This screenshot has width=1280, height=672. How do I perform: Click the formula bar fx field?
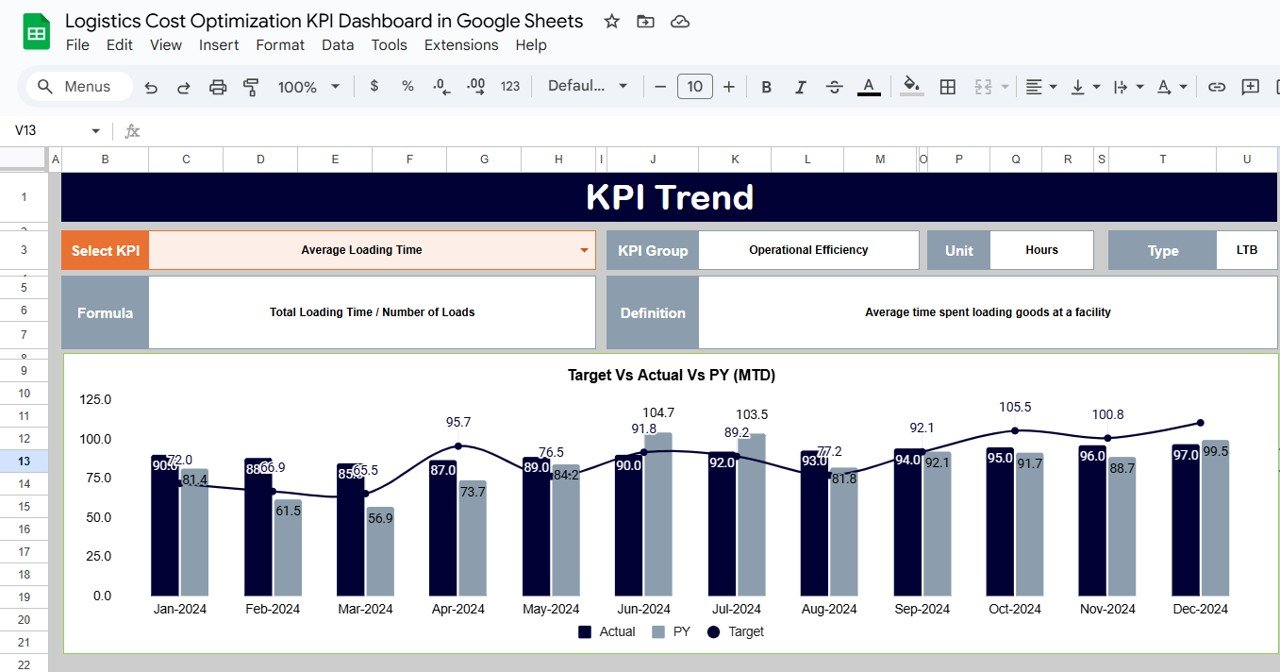(132, 130)
